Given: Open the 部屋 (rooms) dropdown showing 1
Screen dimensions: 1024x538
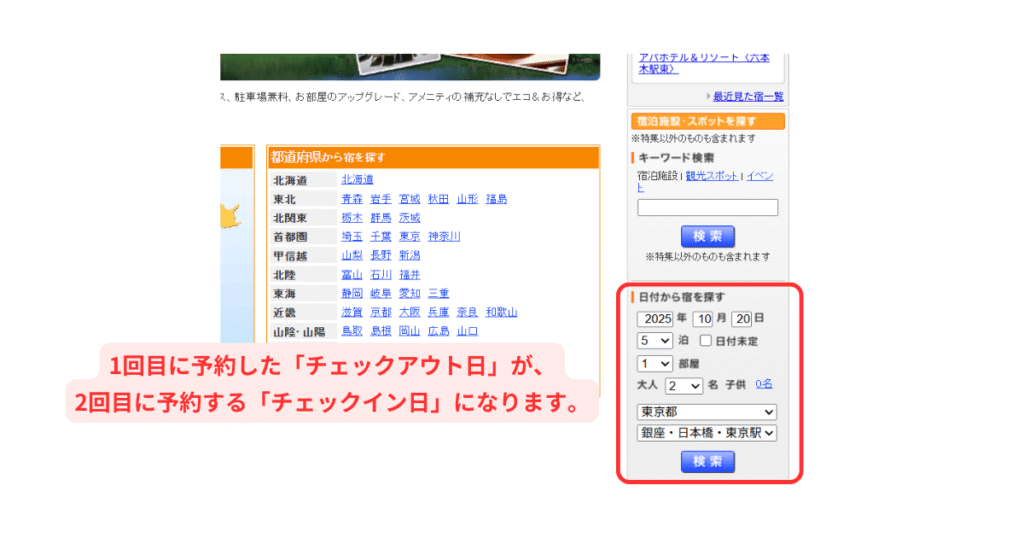Looking at the screenshot, I should (655, 364).
